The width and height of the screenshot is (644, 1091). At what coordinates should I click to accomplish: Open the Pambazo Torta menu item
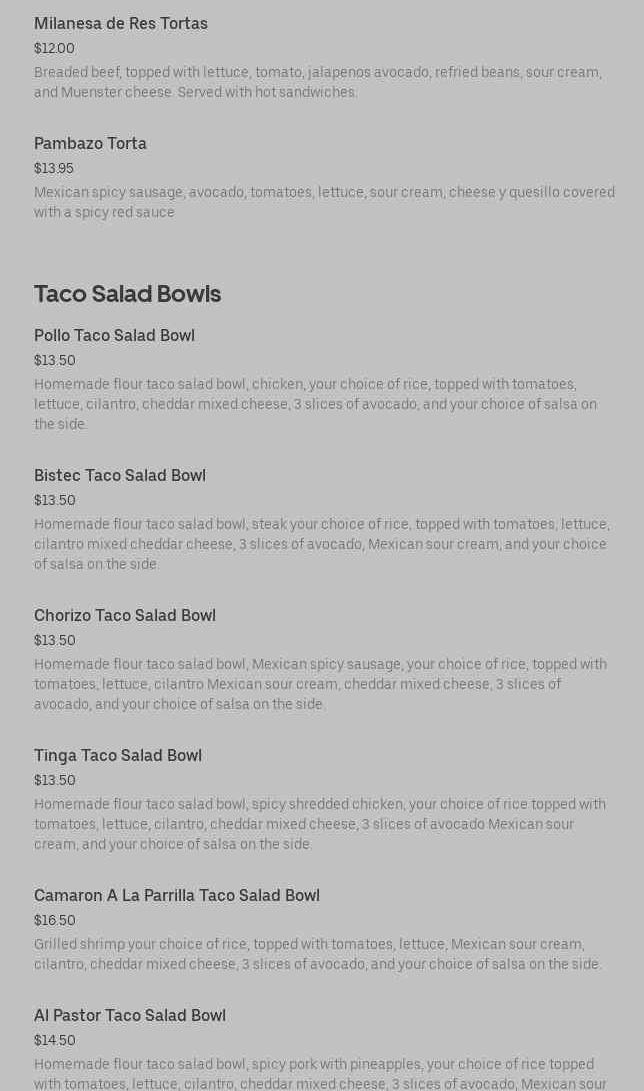tap(90, 144)
